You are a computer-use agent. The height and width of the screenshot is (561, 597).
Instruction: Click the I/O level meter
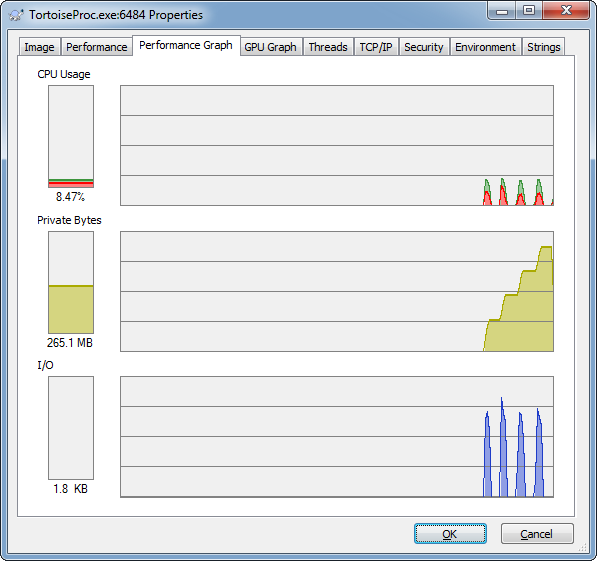pyautogui.click(x=71, y=428)
